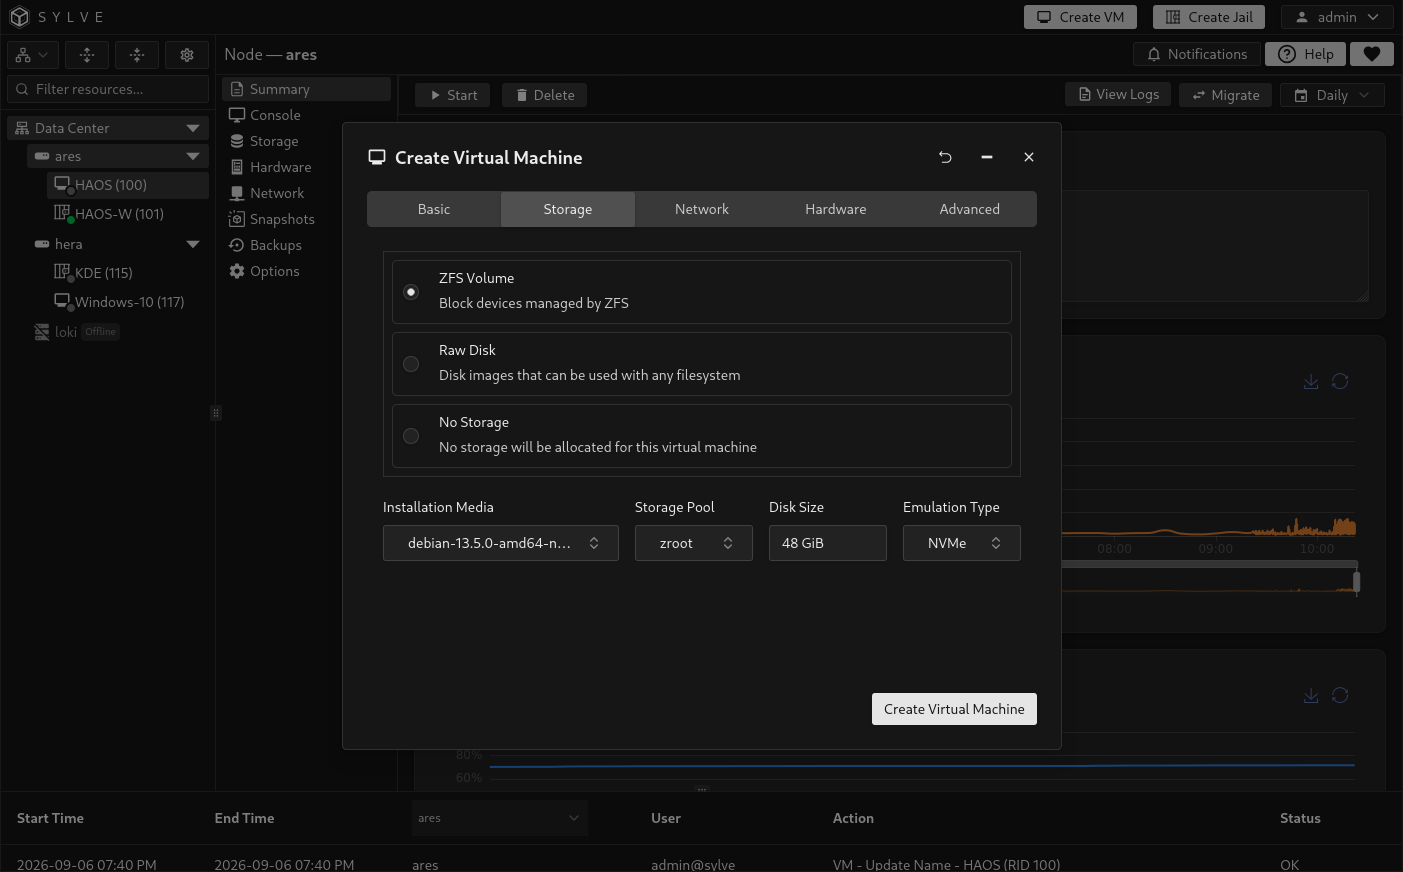Open Console from the node menu
Viewport: 1403px width, 872px height.
pos(306,115)
